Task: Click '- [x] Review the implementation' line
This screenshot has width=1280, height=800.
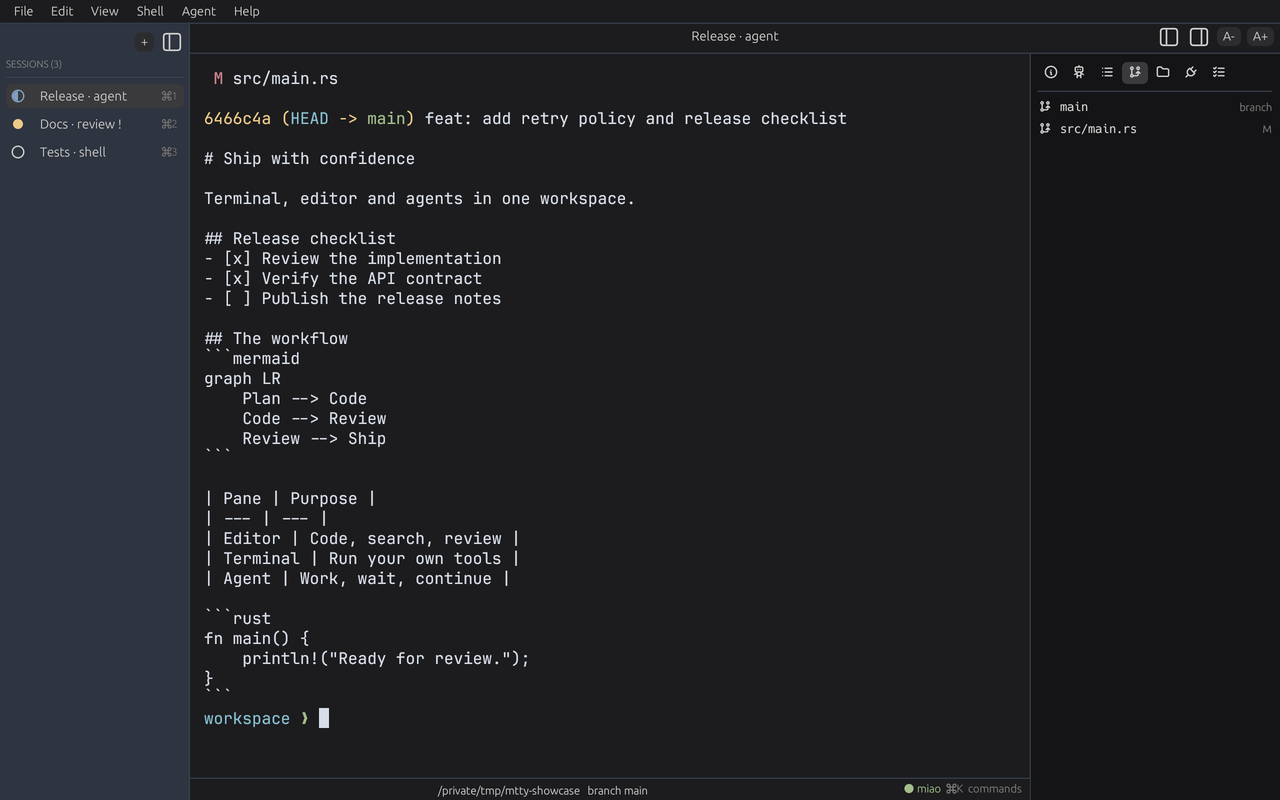Action: click(x=353, y=258)
